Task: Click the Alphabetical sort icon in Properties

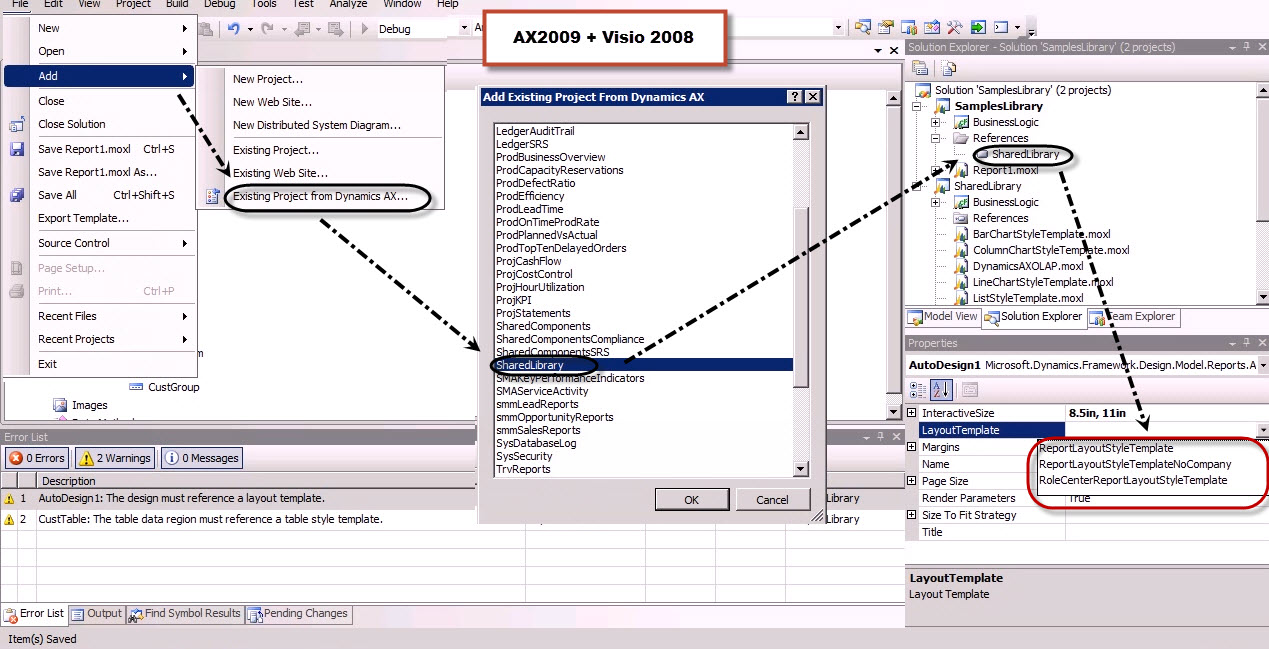Action: click(941, 390)
